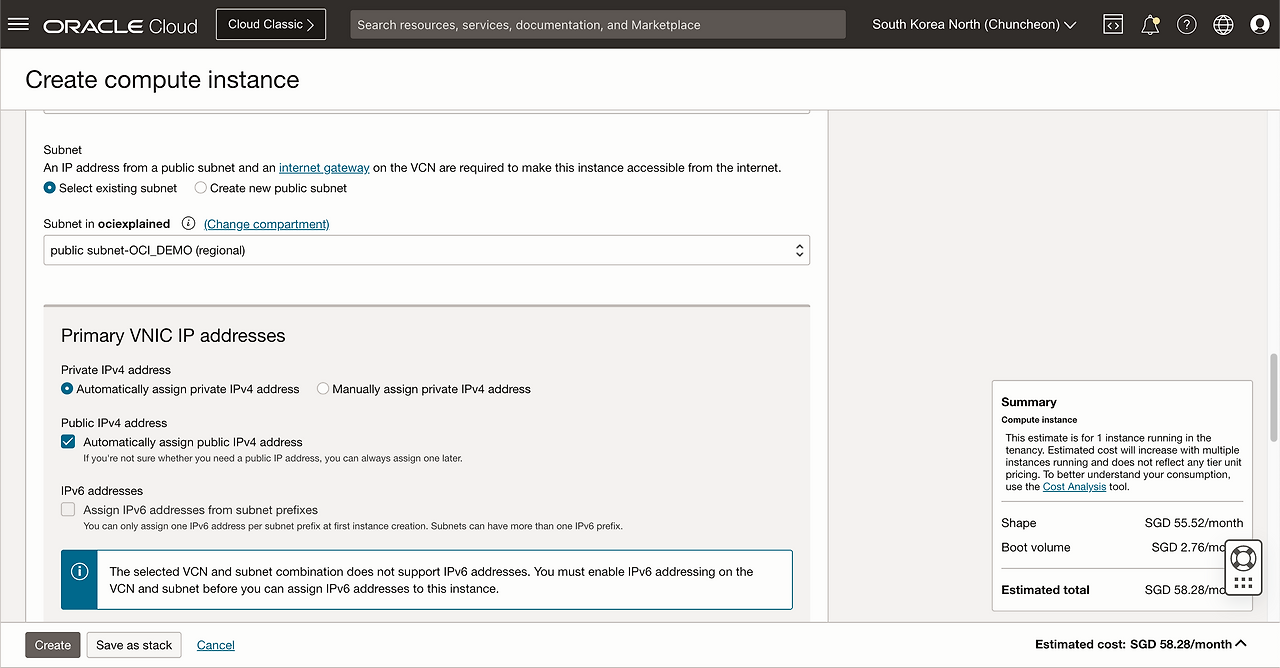Click the Create button
1280x668 pixels.
coord(53,645)
